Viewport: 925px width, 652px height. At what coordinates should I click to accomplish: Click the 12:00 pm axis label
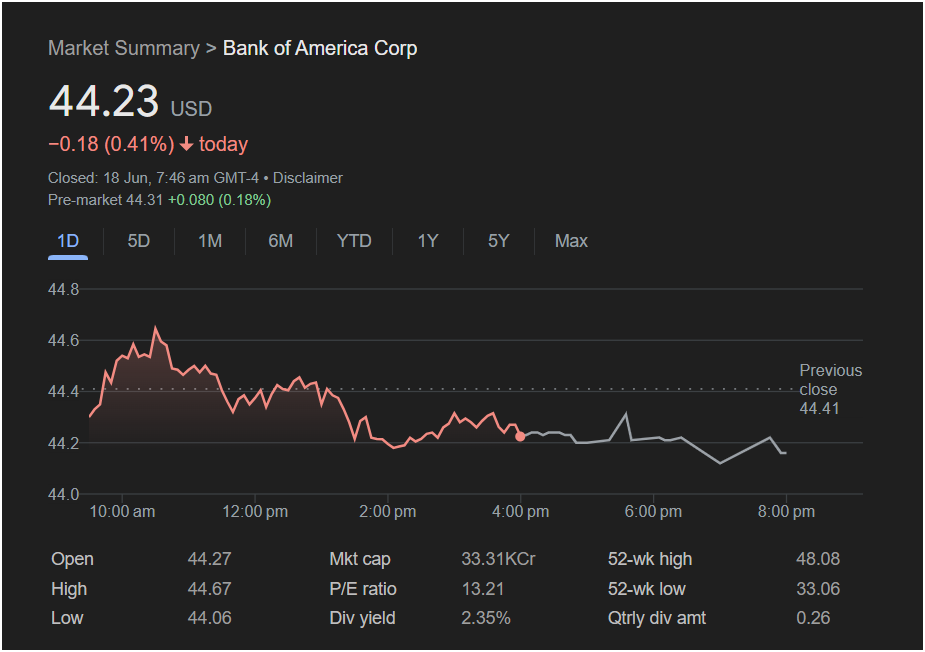point(255,512)
